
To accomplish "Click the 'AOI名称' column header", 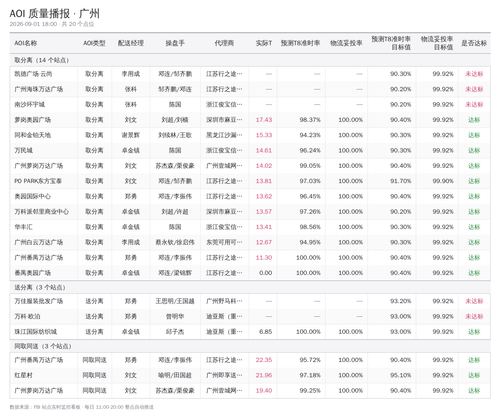I will (x=26, y=43).
